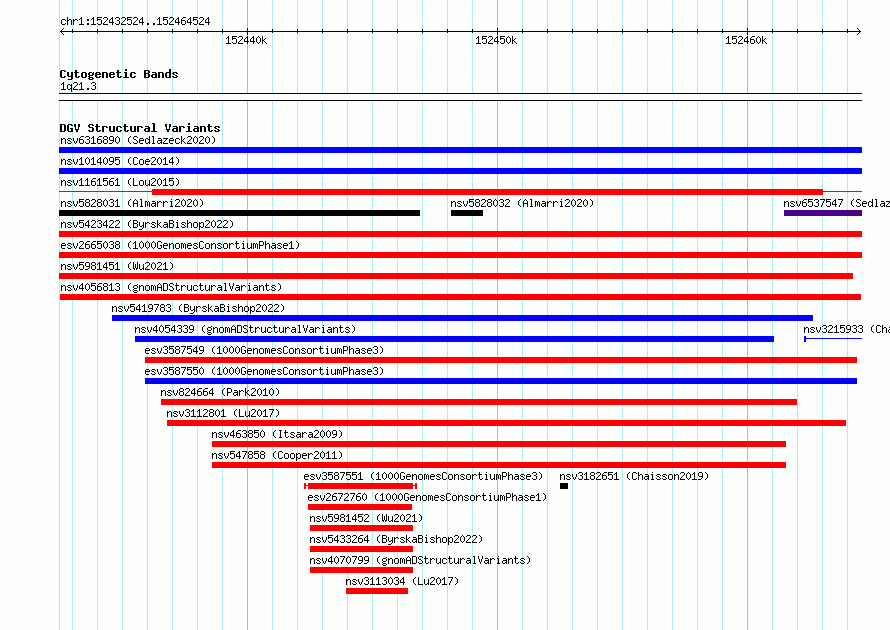Open esv2672760 (1000GenomesConsortiumPhase1) label
This screenshot has height=630, width=890.
(x=427, y=497)
